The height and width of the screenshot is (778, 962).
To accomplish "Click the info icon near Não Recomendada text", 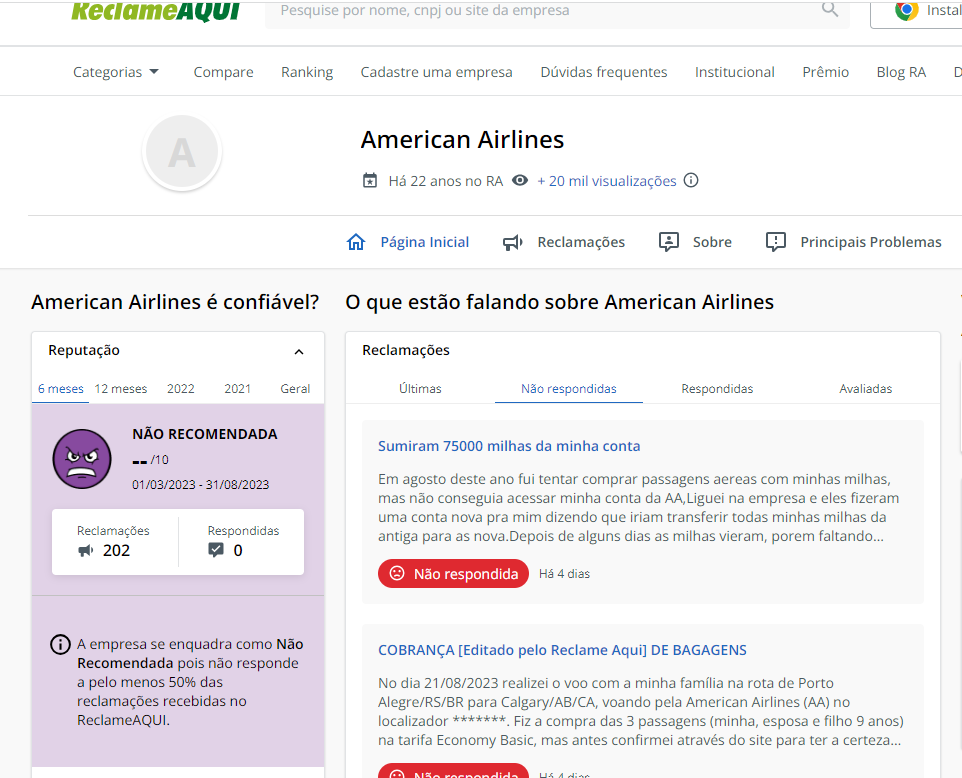I will click(x=60, y=645).
